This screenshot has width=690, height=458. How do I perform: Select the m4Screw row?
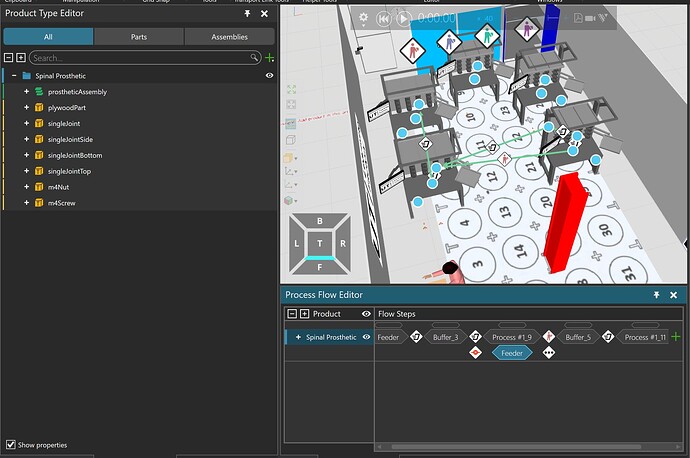click(139, 202)
